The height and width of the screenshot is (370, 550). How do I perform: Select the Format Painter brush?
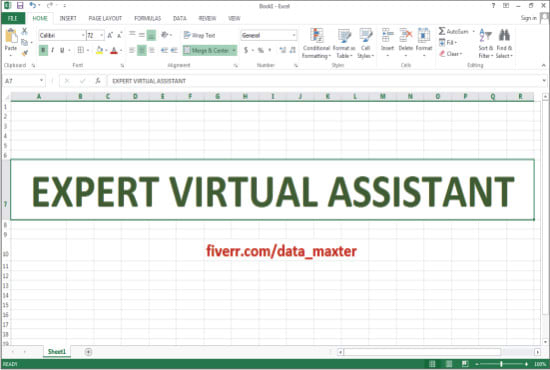tap(24, 53)
